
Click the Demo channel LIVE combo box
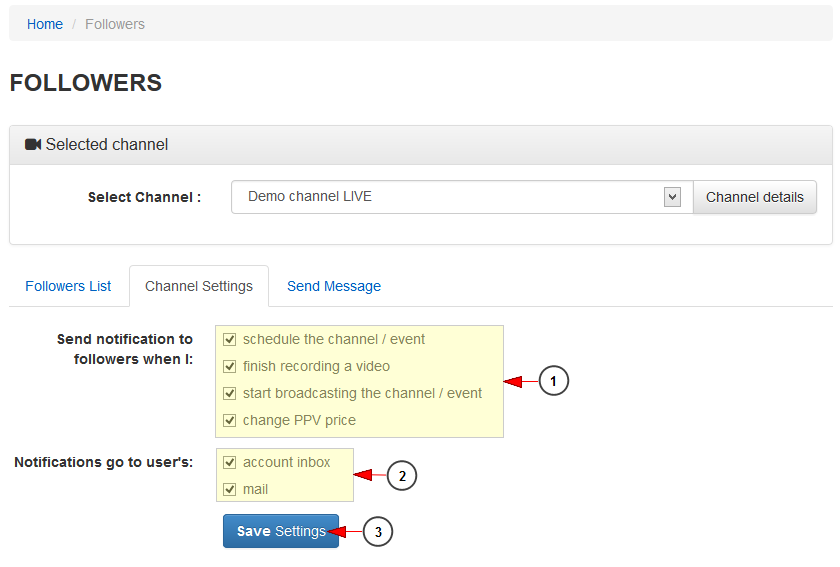pos(462,197)
